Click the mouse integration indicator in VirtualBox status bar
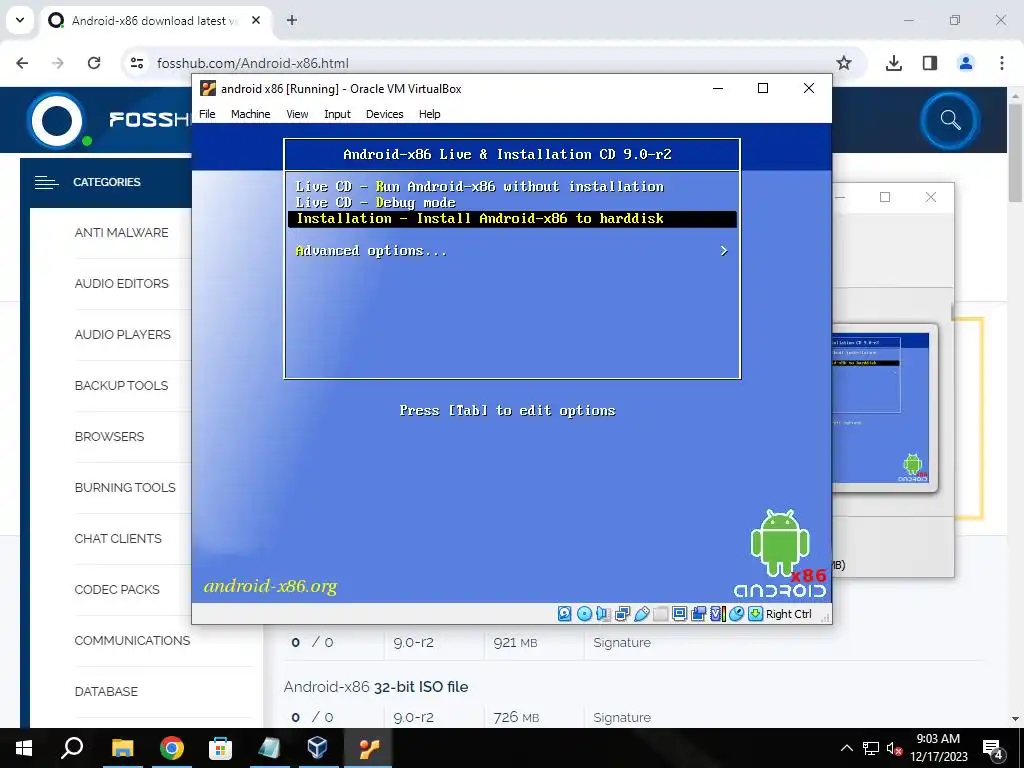 click(737, 614)
